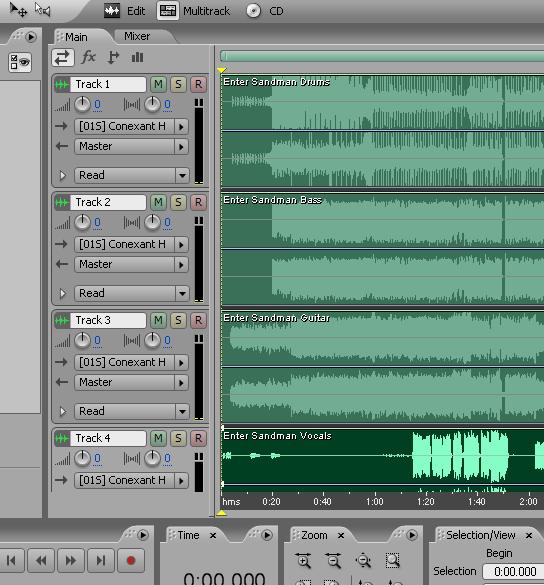Click Zoom In Horizontally icon
The width and height of the screenshot is (544, 585).
tap(303, 560)
